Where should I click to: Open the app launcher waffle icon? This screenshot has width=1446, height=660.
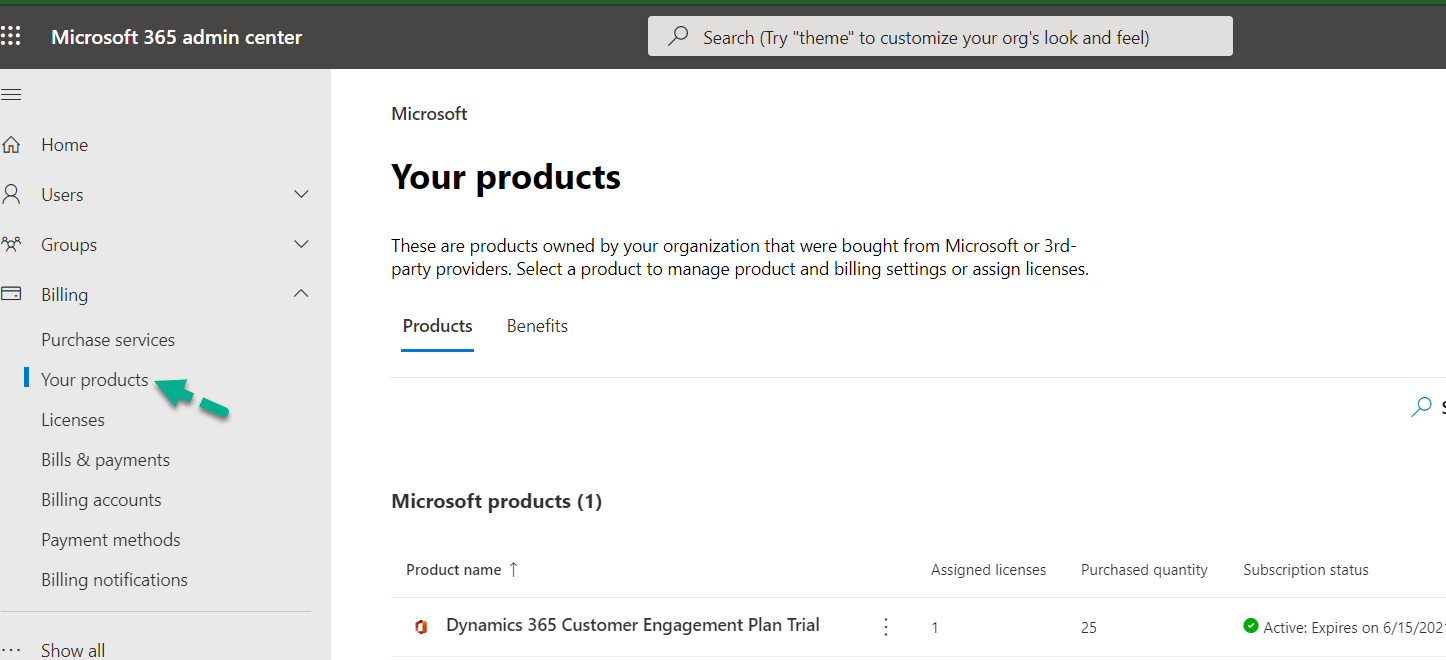11,37
